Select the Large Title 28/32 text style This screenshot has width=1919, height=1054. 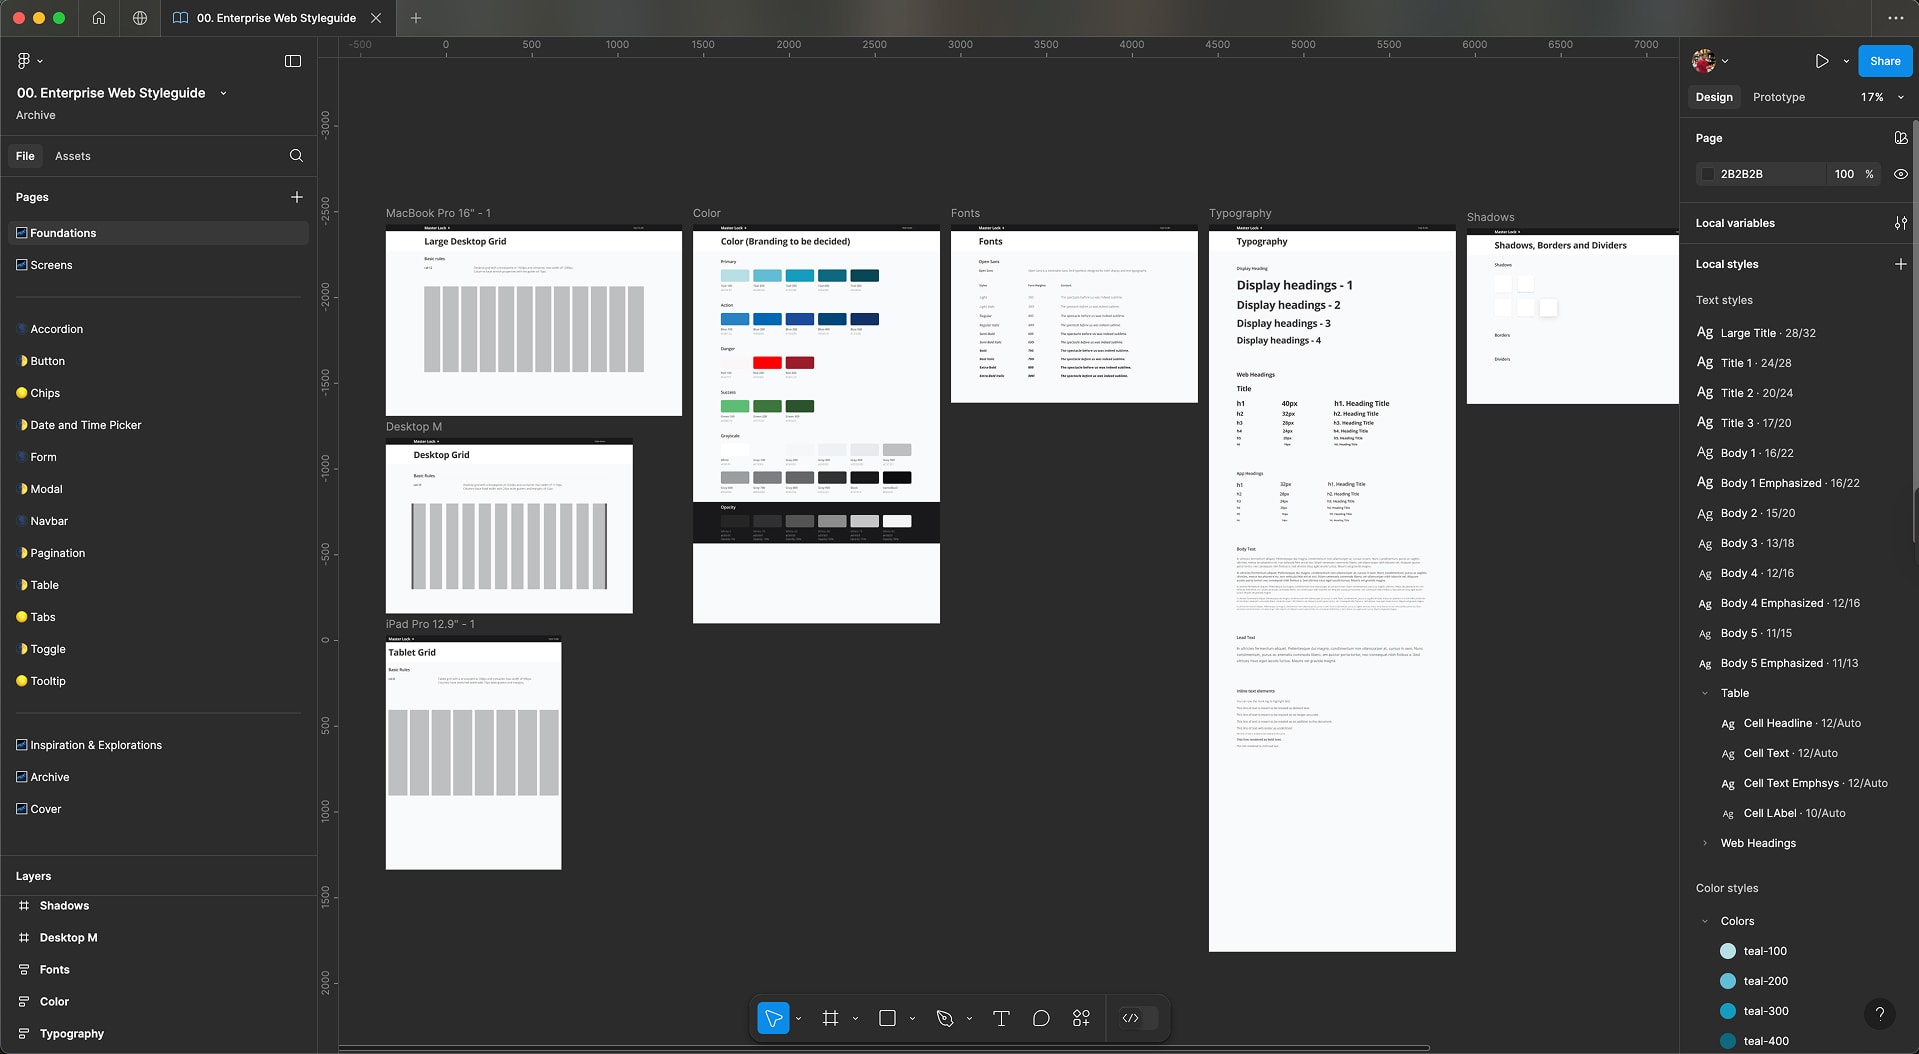click(x=1768, y=333)
